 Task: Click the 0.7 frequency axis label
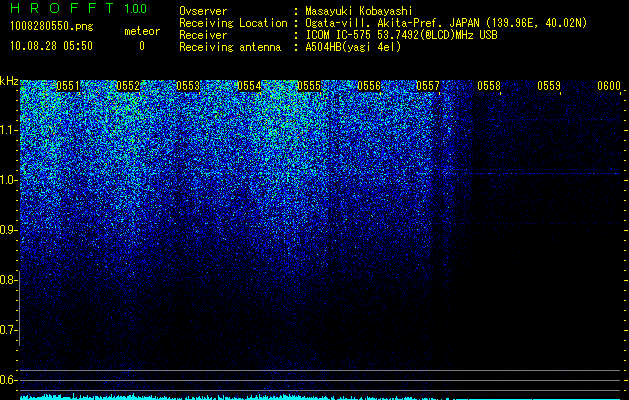8,330
